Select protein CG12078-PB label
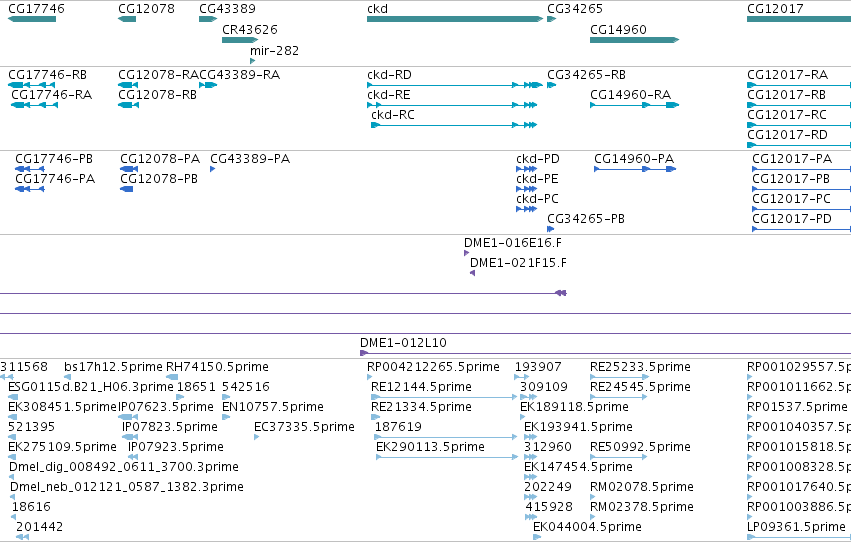 159,179
